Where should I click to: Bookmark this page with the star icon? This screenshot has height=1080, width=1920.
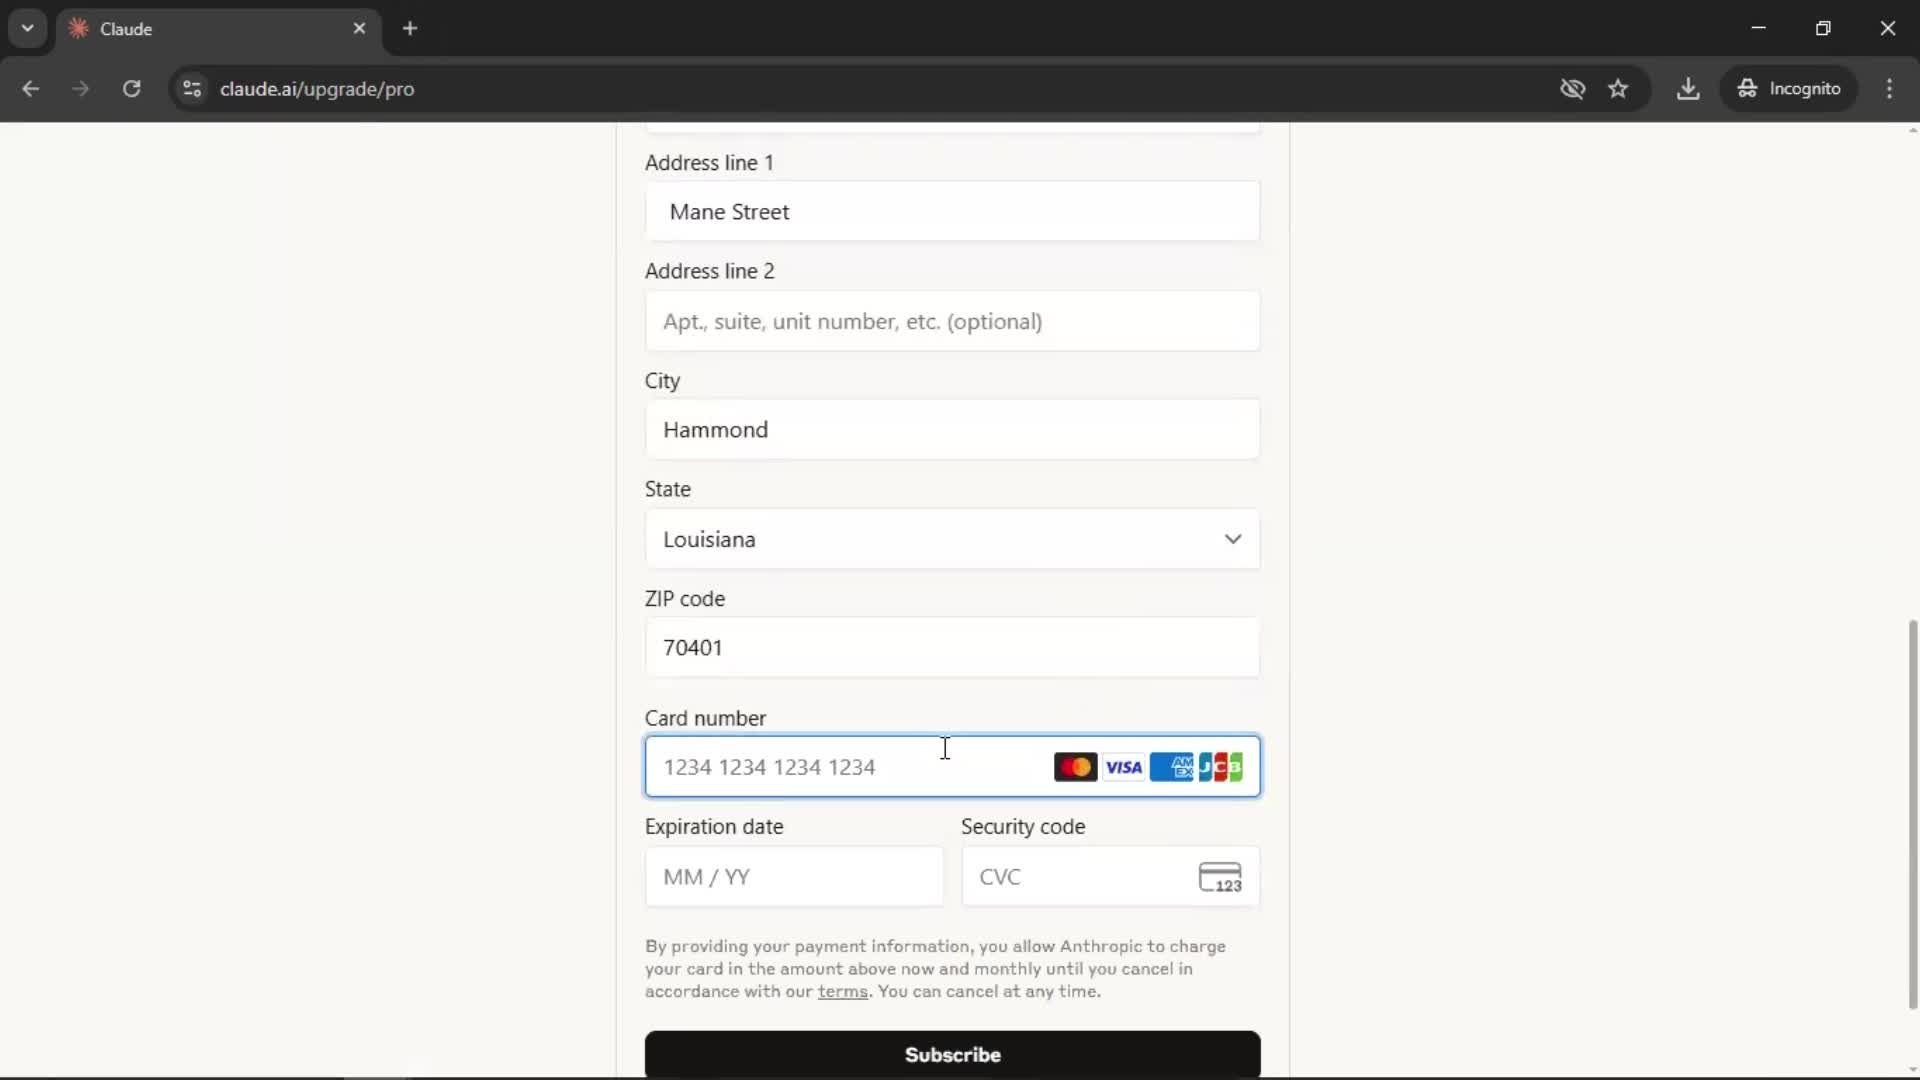click(x=1618, y=89)
